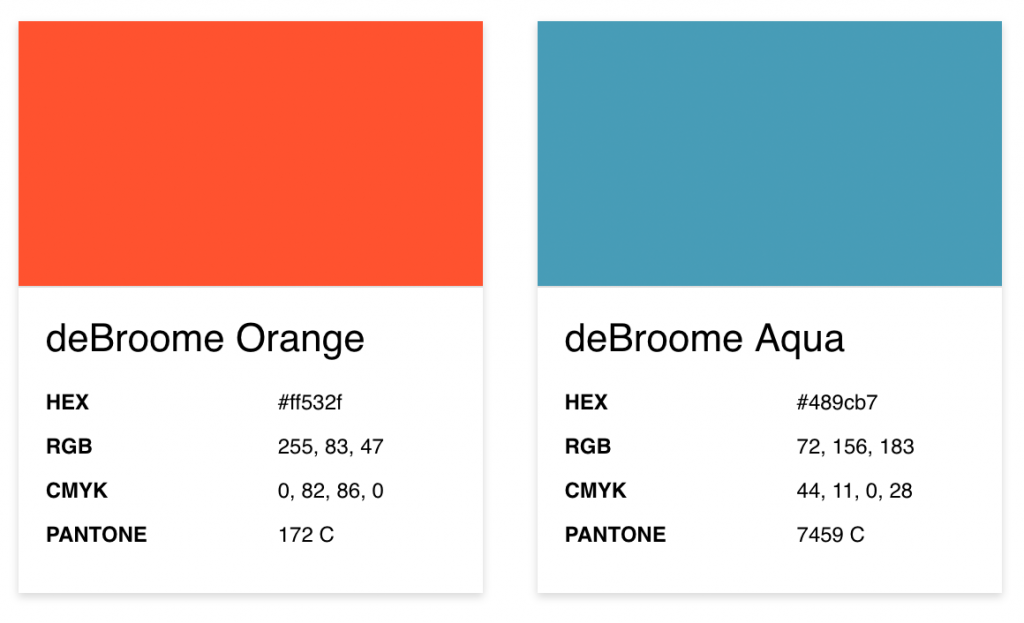Click the orange hex value #ff532f

click(310, 402)
